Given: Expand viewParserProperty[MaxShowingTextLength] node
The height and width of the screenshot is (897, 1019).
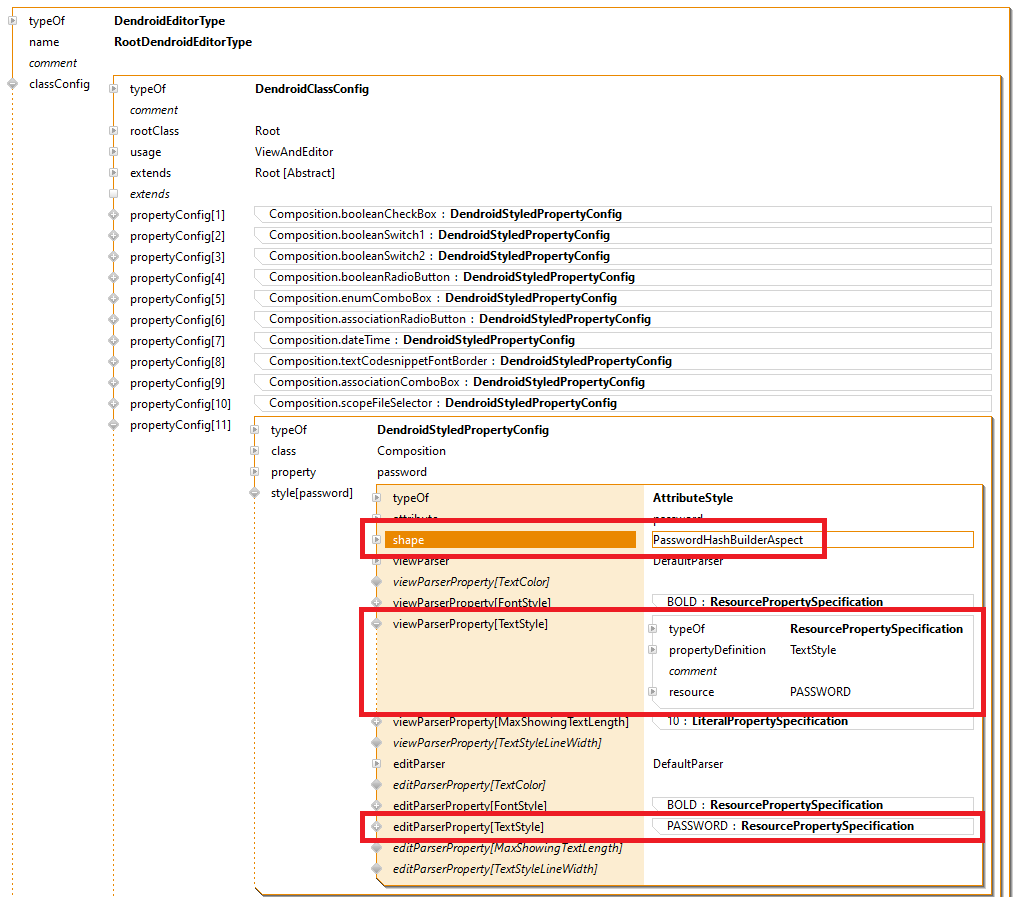Looking at the screenshot, I should [377, 722].
